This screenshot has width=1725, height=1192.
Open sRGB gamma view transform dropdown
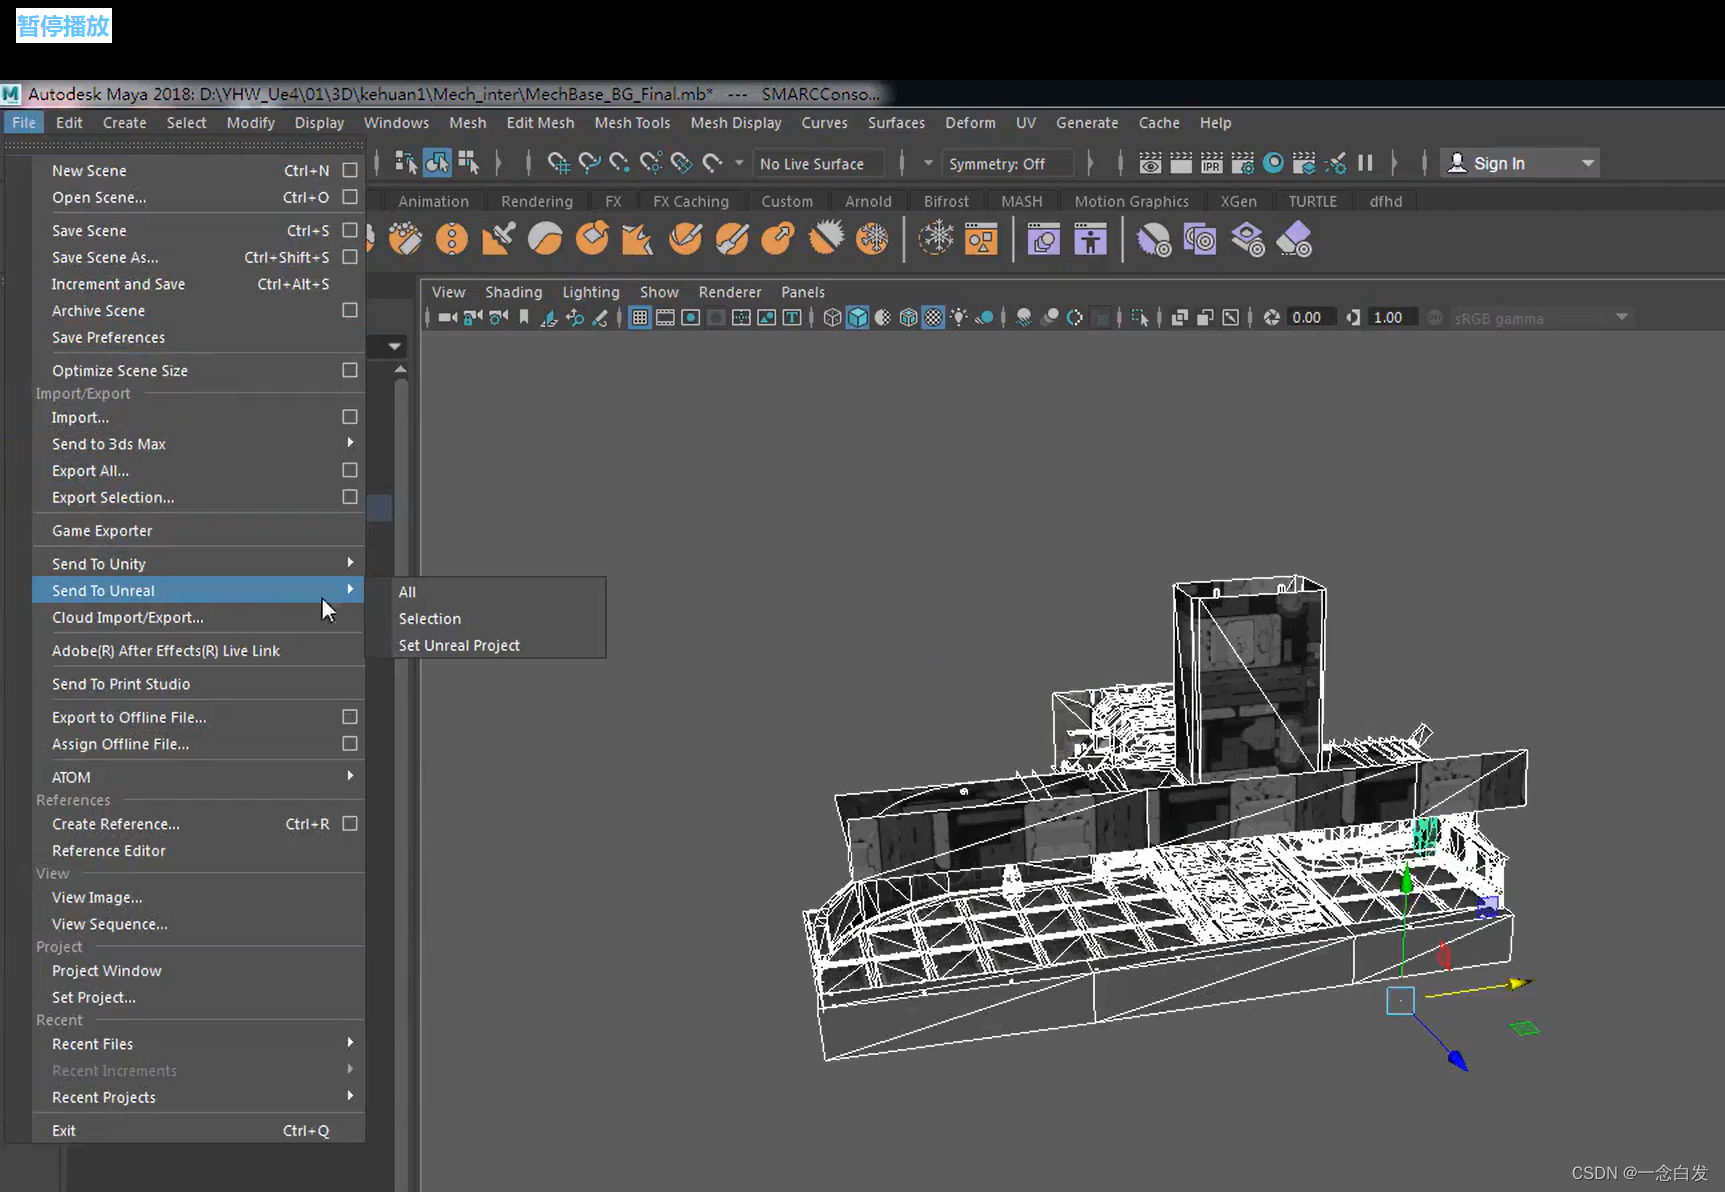tap(1540, 318)
